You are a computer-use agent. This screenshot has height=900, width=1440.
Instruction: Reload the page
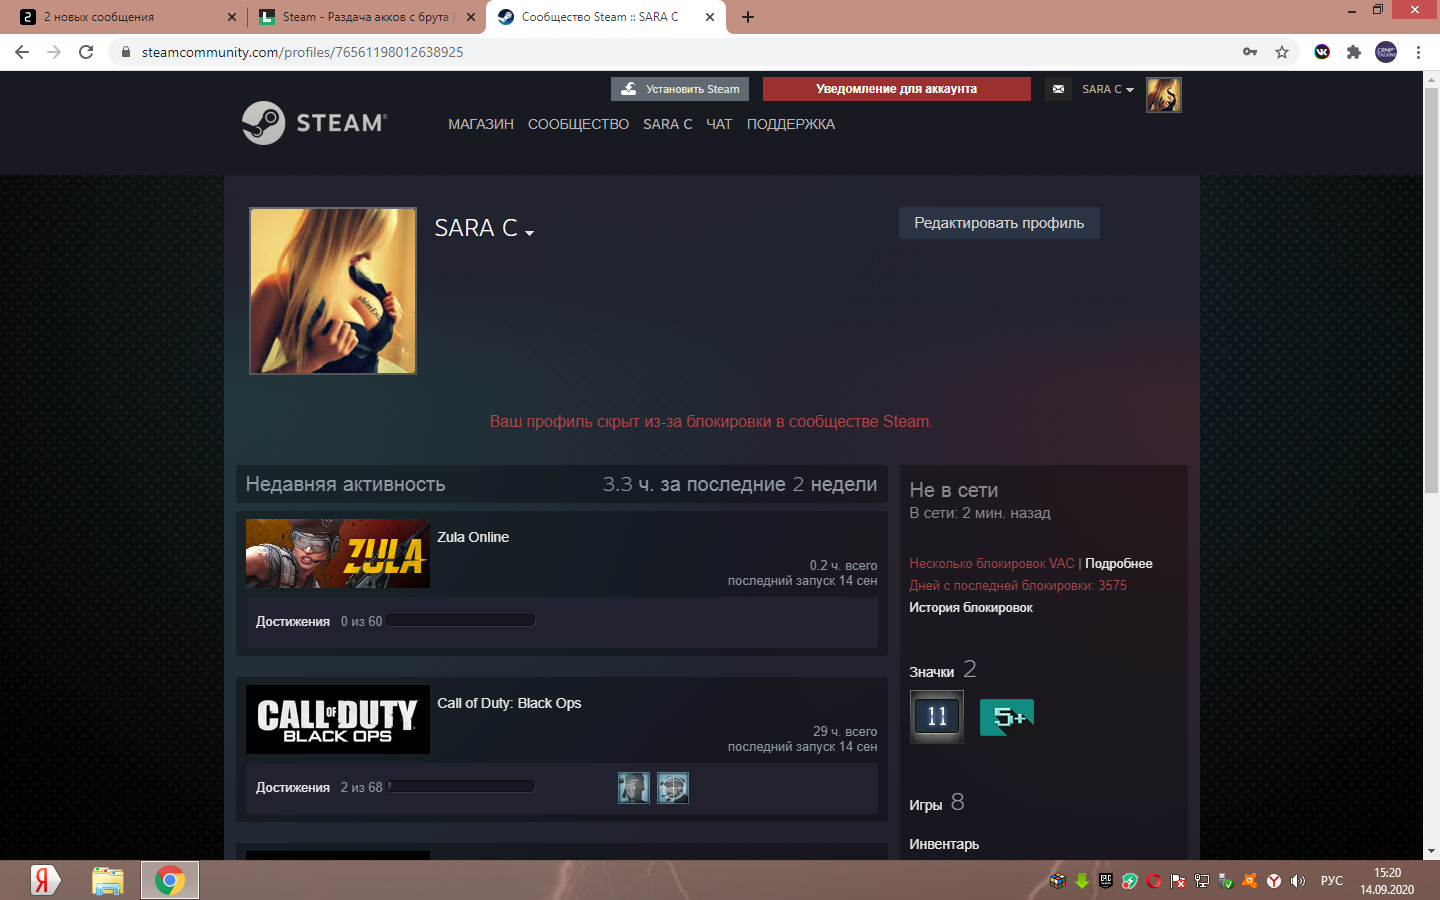(86, 52)
